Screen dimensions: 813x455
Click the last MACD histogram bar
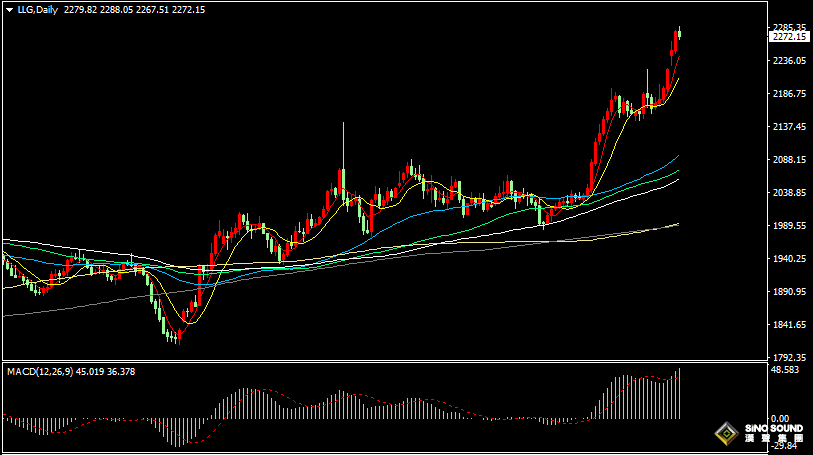coord(679,394)
